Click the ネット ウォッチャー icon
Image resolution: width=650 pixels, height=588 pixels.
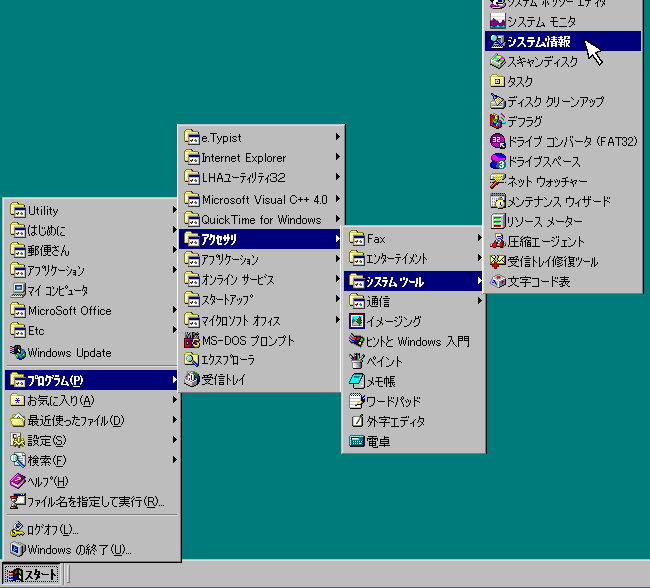click(497, 181)
